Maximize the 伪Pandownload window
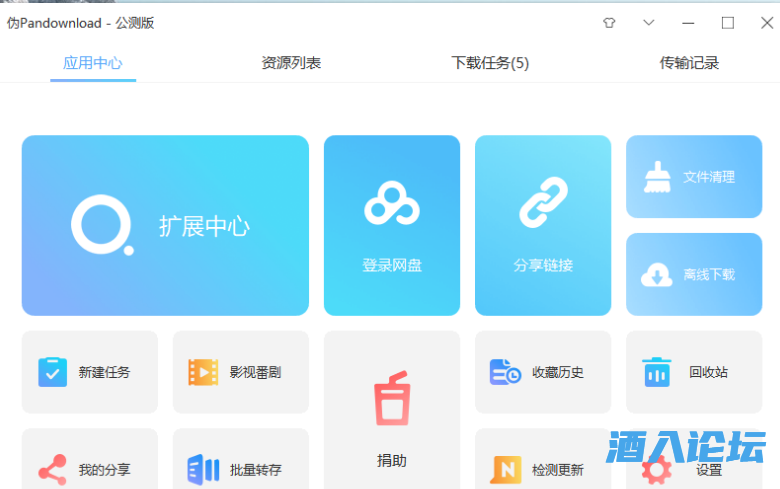The height and width of the screenshot is (489, 780). coord(728,23)
